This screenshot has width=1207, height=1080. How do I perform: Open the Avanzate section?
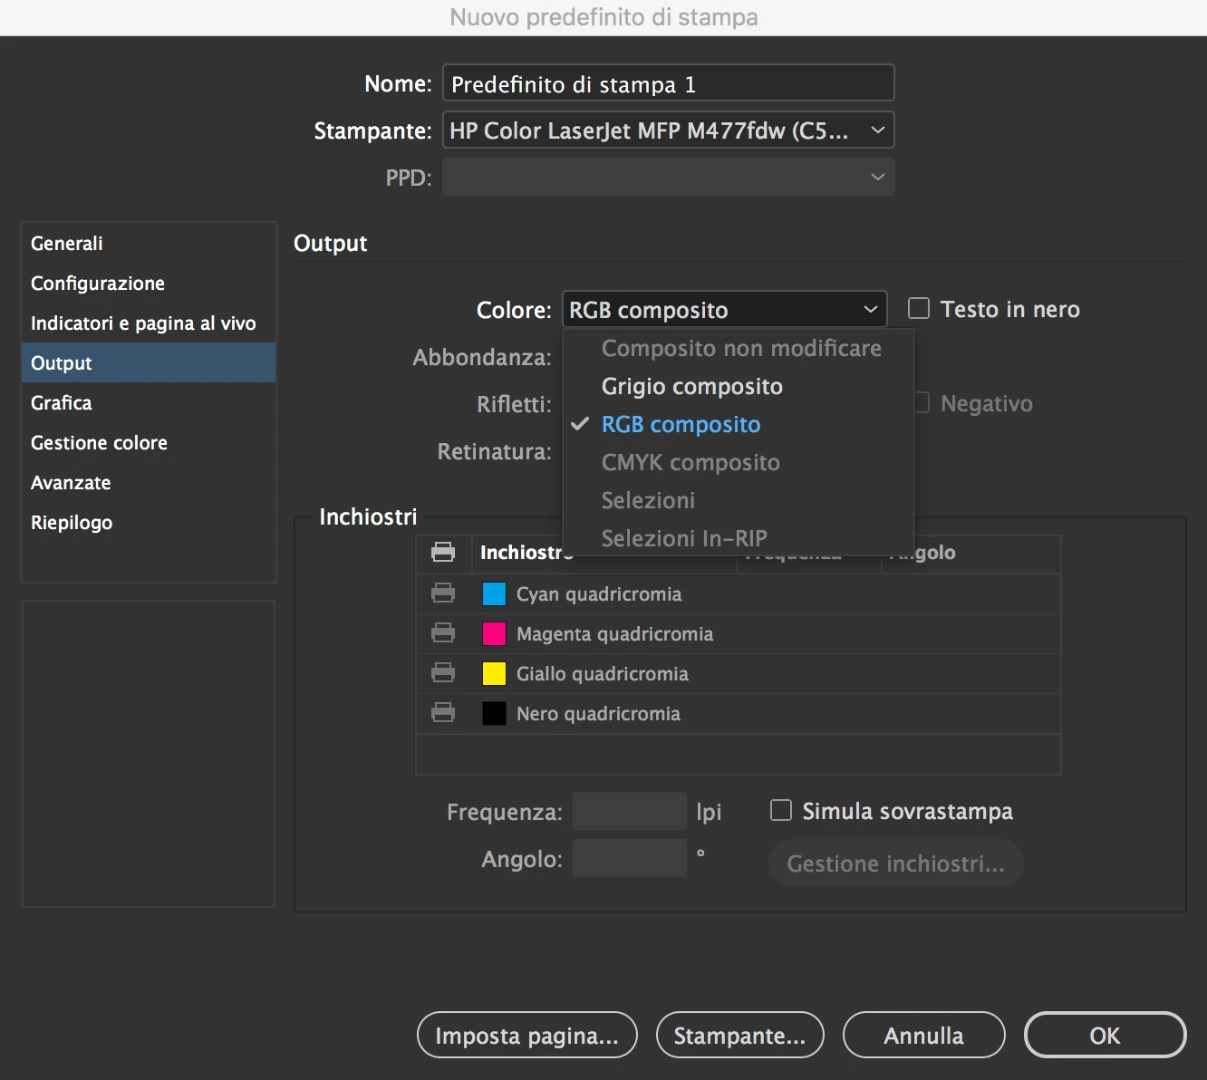coord(148,482)
